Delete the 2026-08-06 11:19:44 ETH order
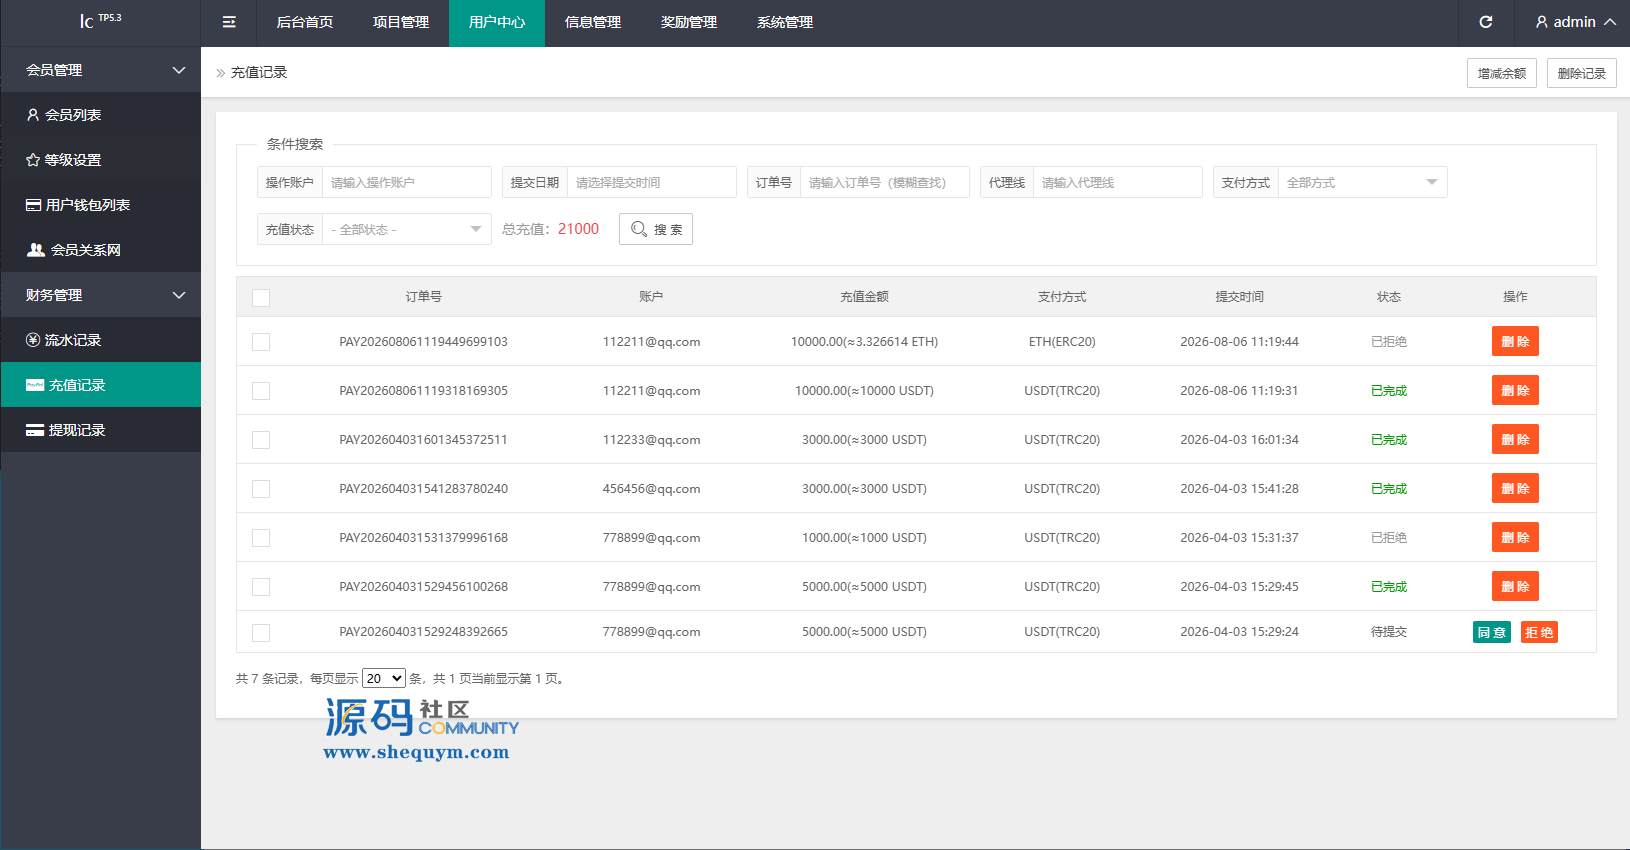 (x=1515, y=341)
